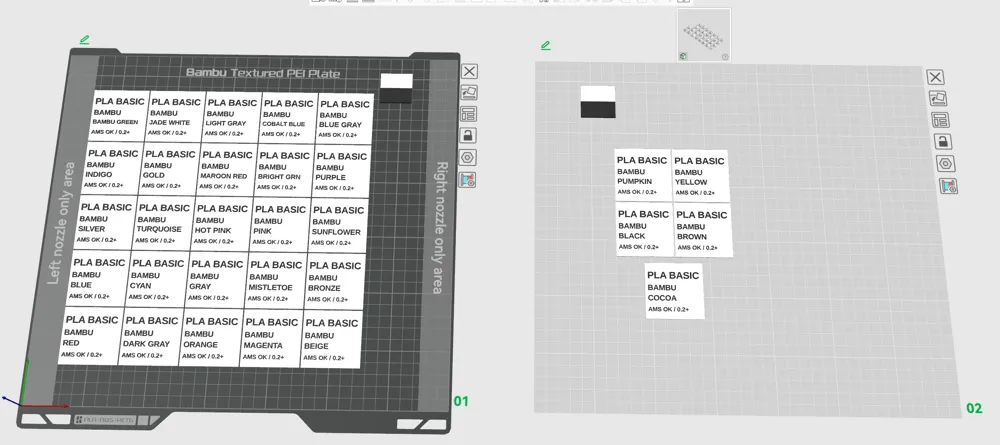Screen dimensions: 1000x445
Task: Select the TURQUOISE swatch card
Action: tap(165, 223)
